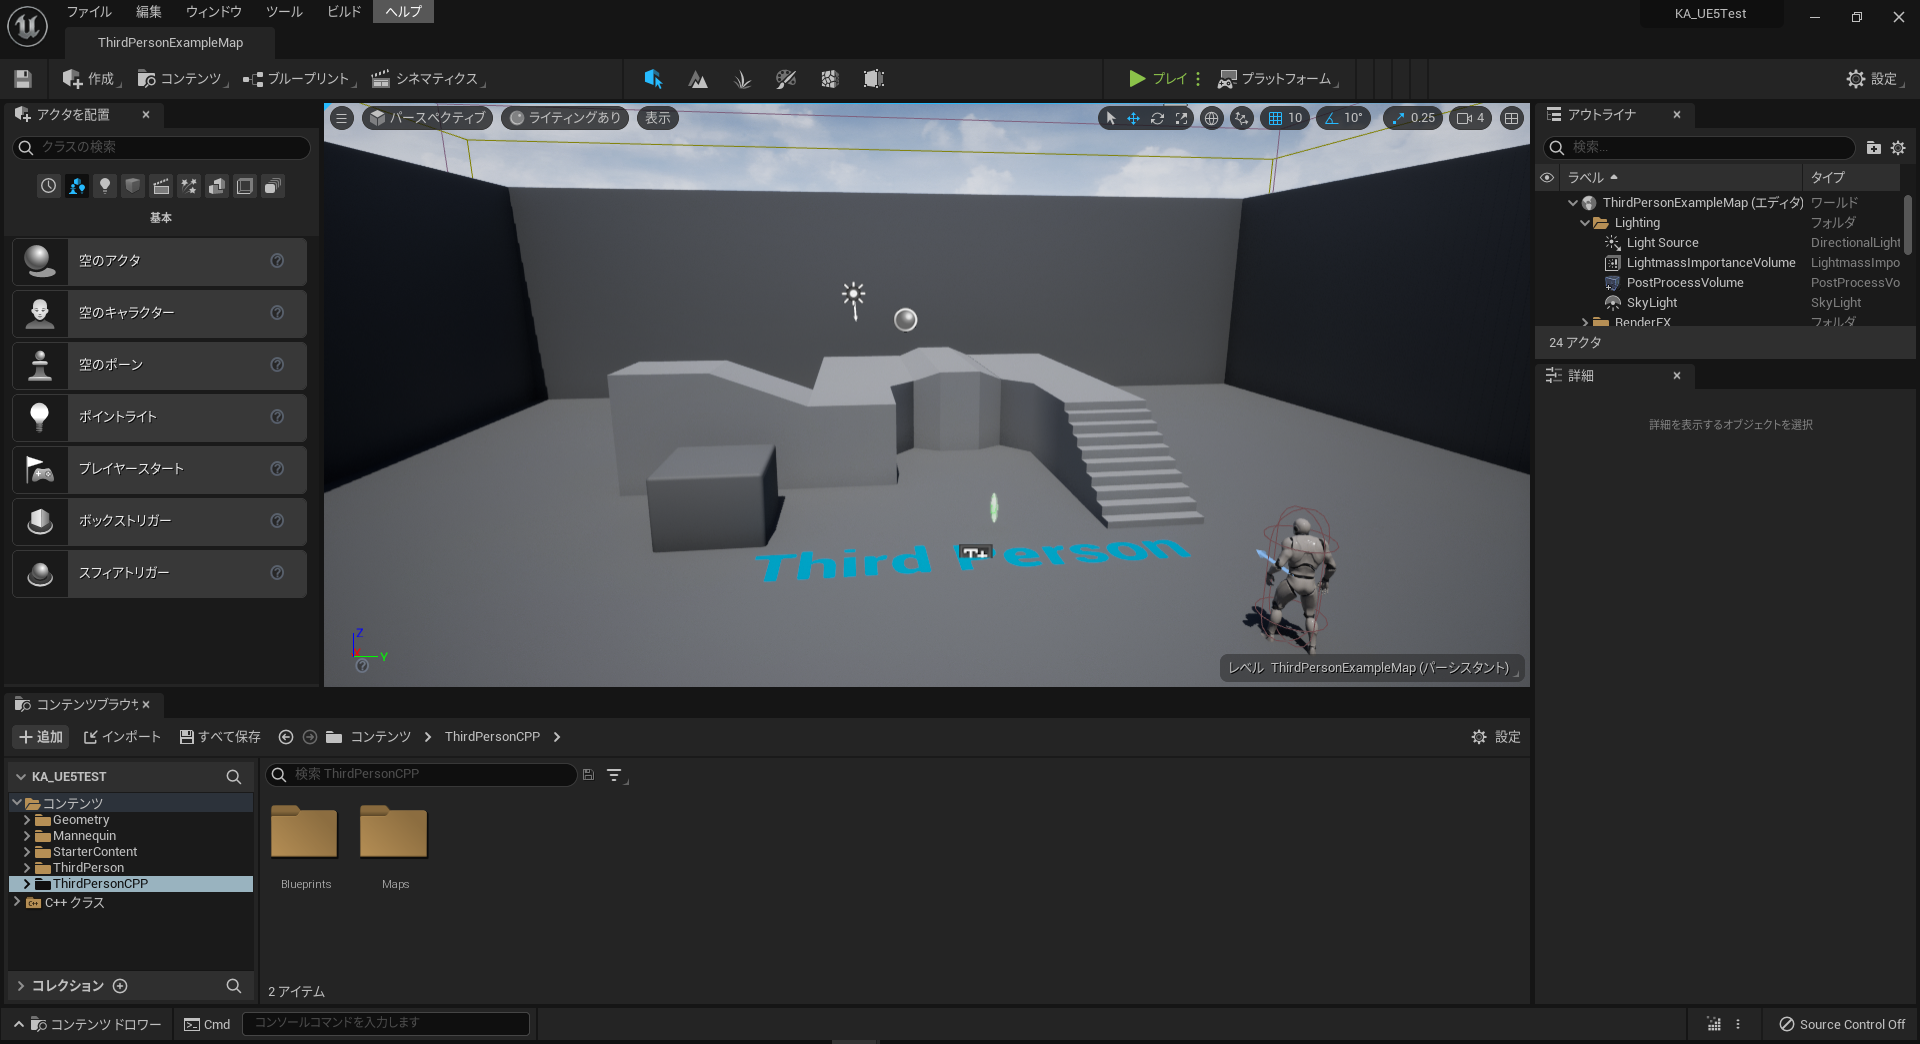Activate the scale gizmo tool

[1182, 118]
